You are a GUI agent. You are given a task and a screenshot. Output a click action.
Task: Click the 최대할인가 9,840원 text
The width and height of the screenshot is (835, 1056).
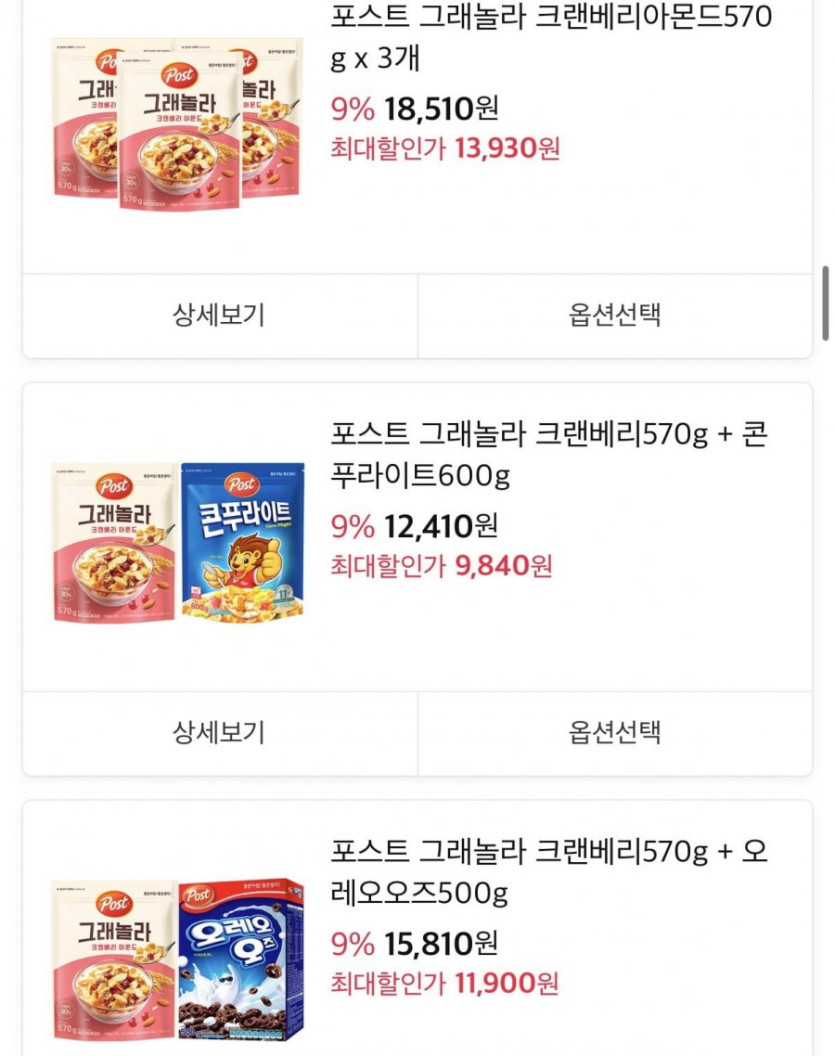441,566
